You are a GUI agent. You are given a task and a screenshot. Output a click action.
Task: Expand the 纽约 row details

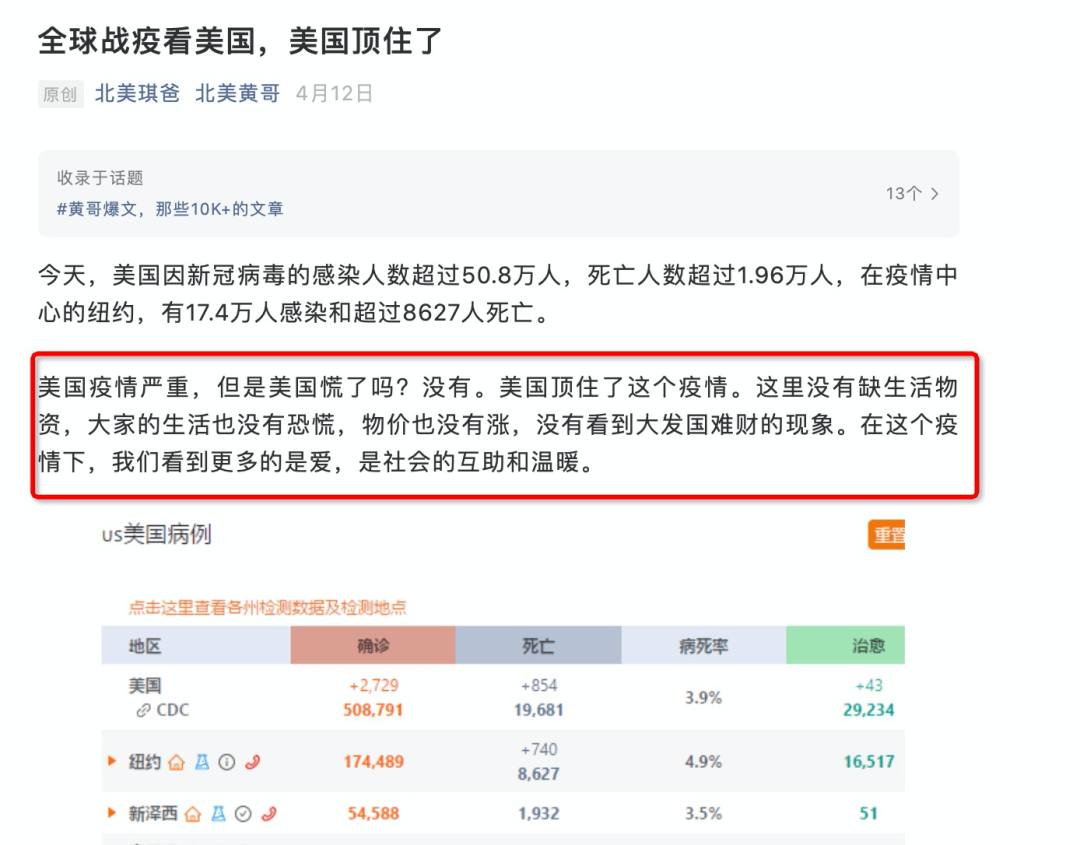coord(111,762)
